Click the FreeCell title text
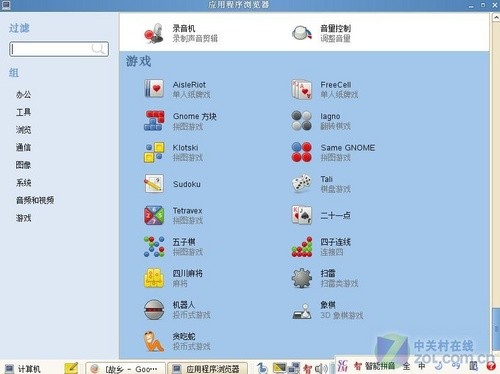The image size is (500, 374). click(336, 85)
